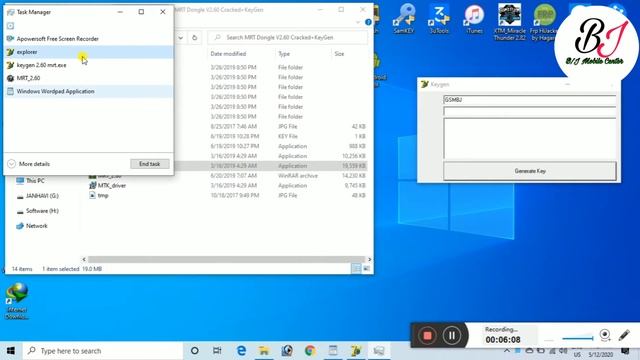
Task: Launch Google Chrome from taskbar
Action: pos(310,351)
